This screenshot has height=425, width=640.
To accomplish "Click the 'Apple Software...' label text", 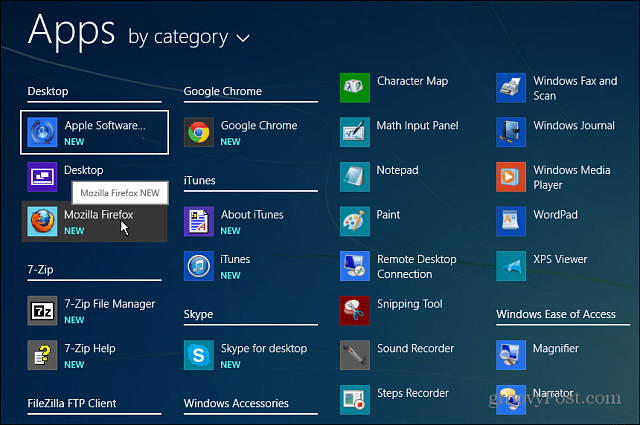I will point(105,126).
